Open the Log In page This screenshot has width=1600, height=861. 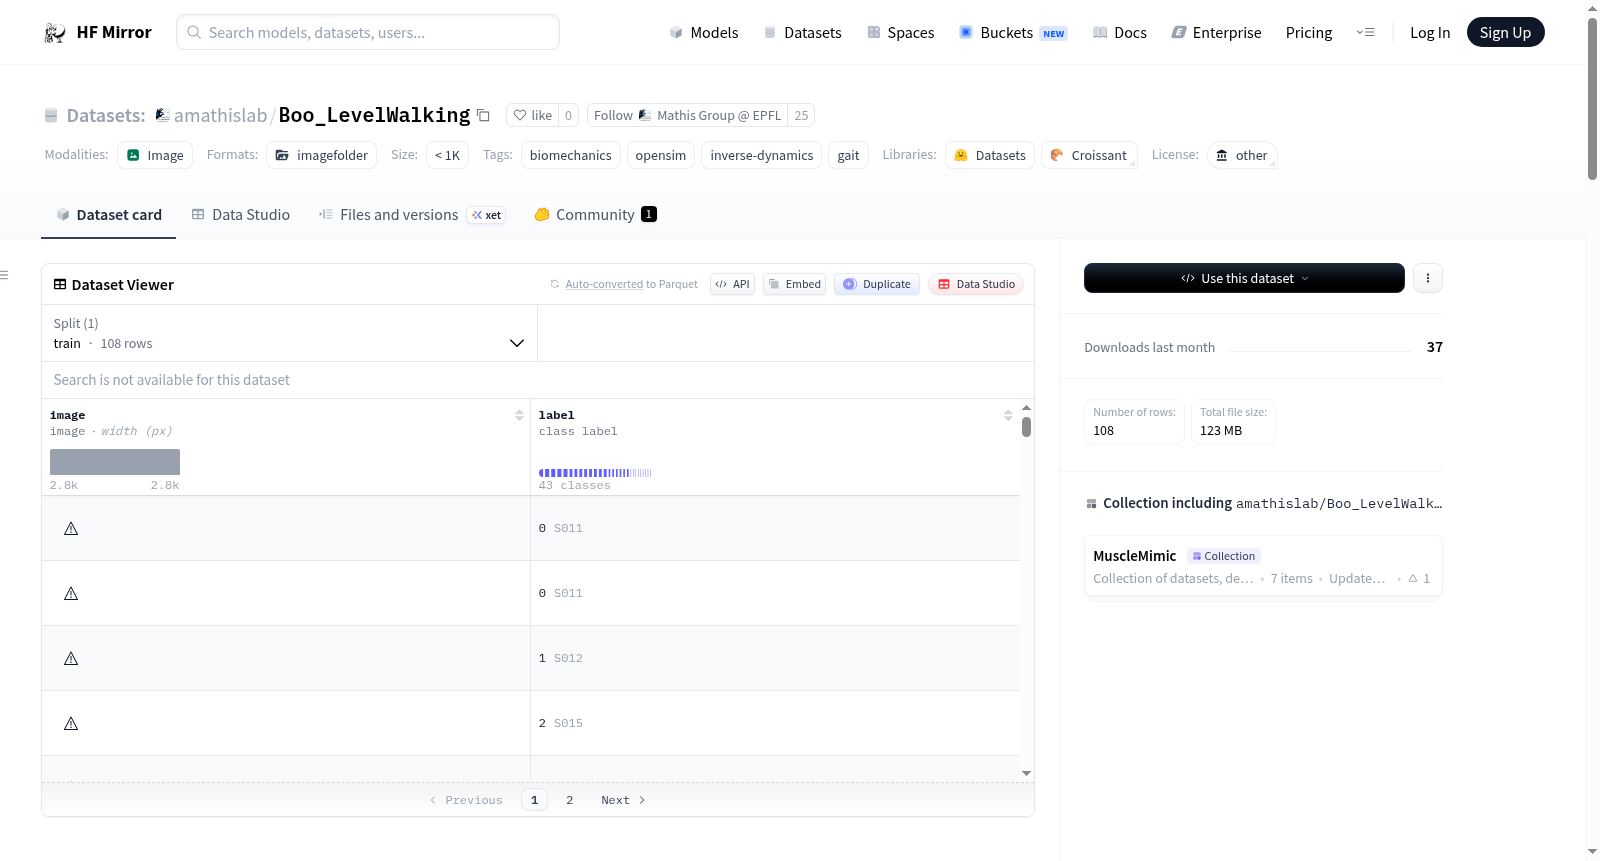point(1429,32)
